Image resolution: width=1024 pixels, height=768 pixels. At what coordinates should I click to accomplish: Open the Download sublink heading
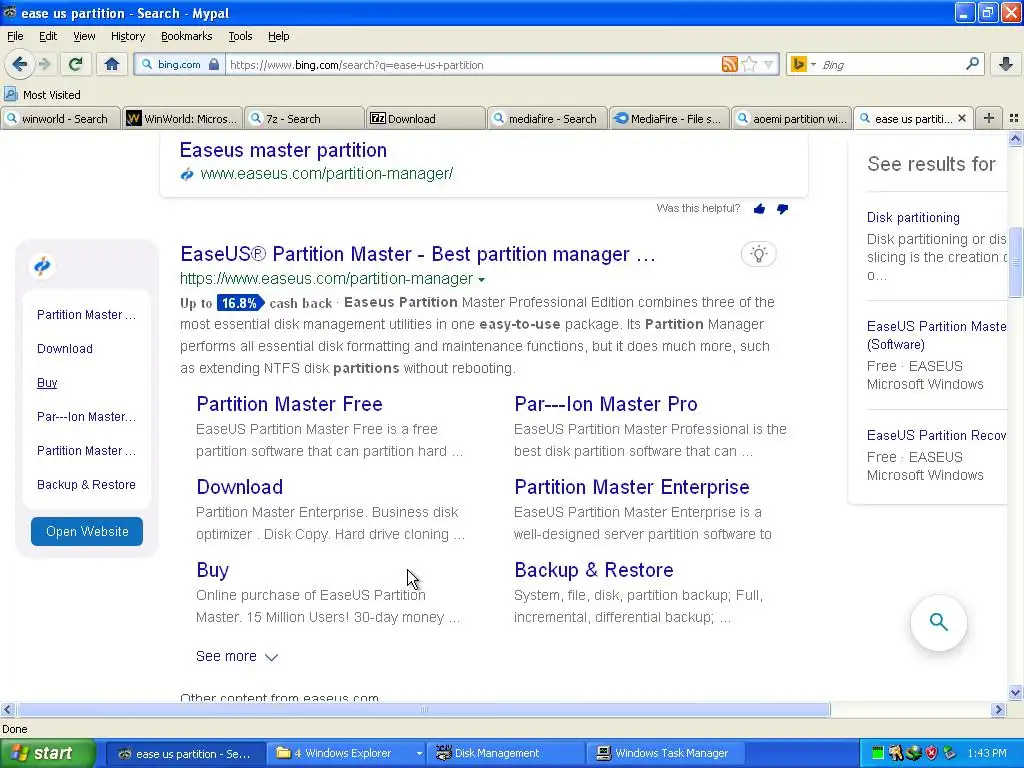click(x=239, y=487)
